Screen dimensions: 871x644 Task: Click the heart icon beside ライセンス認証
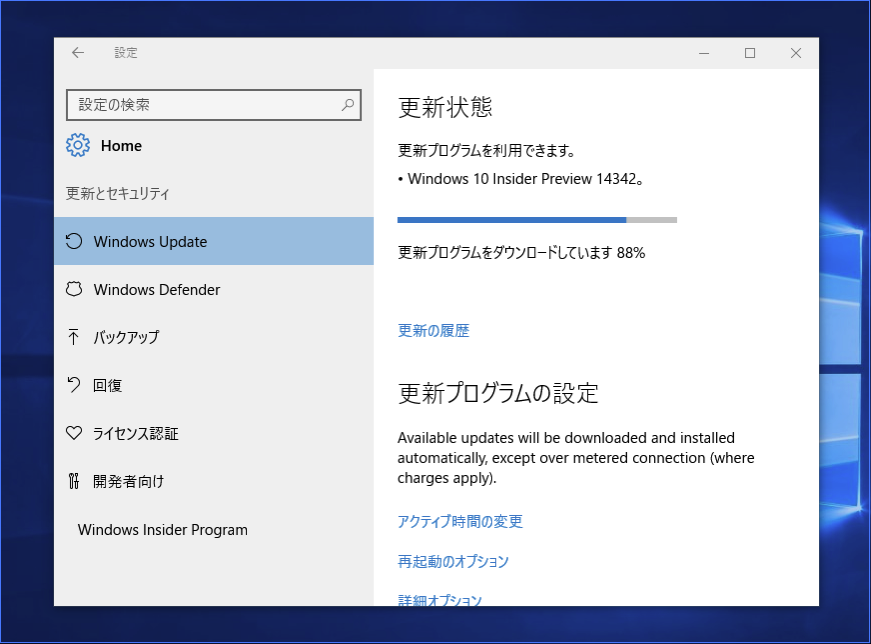(74, 433)
